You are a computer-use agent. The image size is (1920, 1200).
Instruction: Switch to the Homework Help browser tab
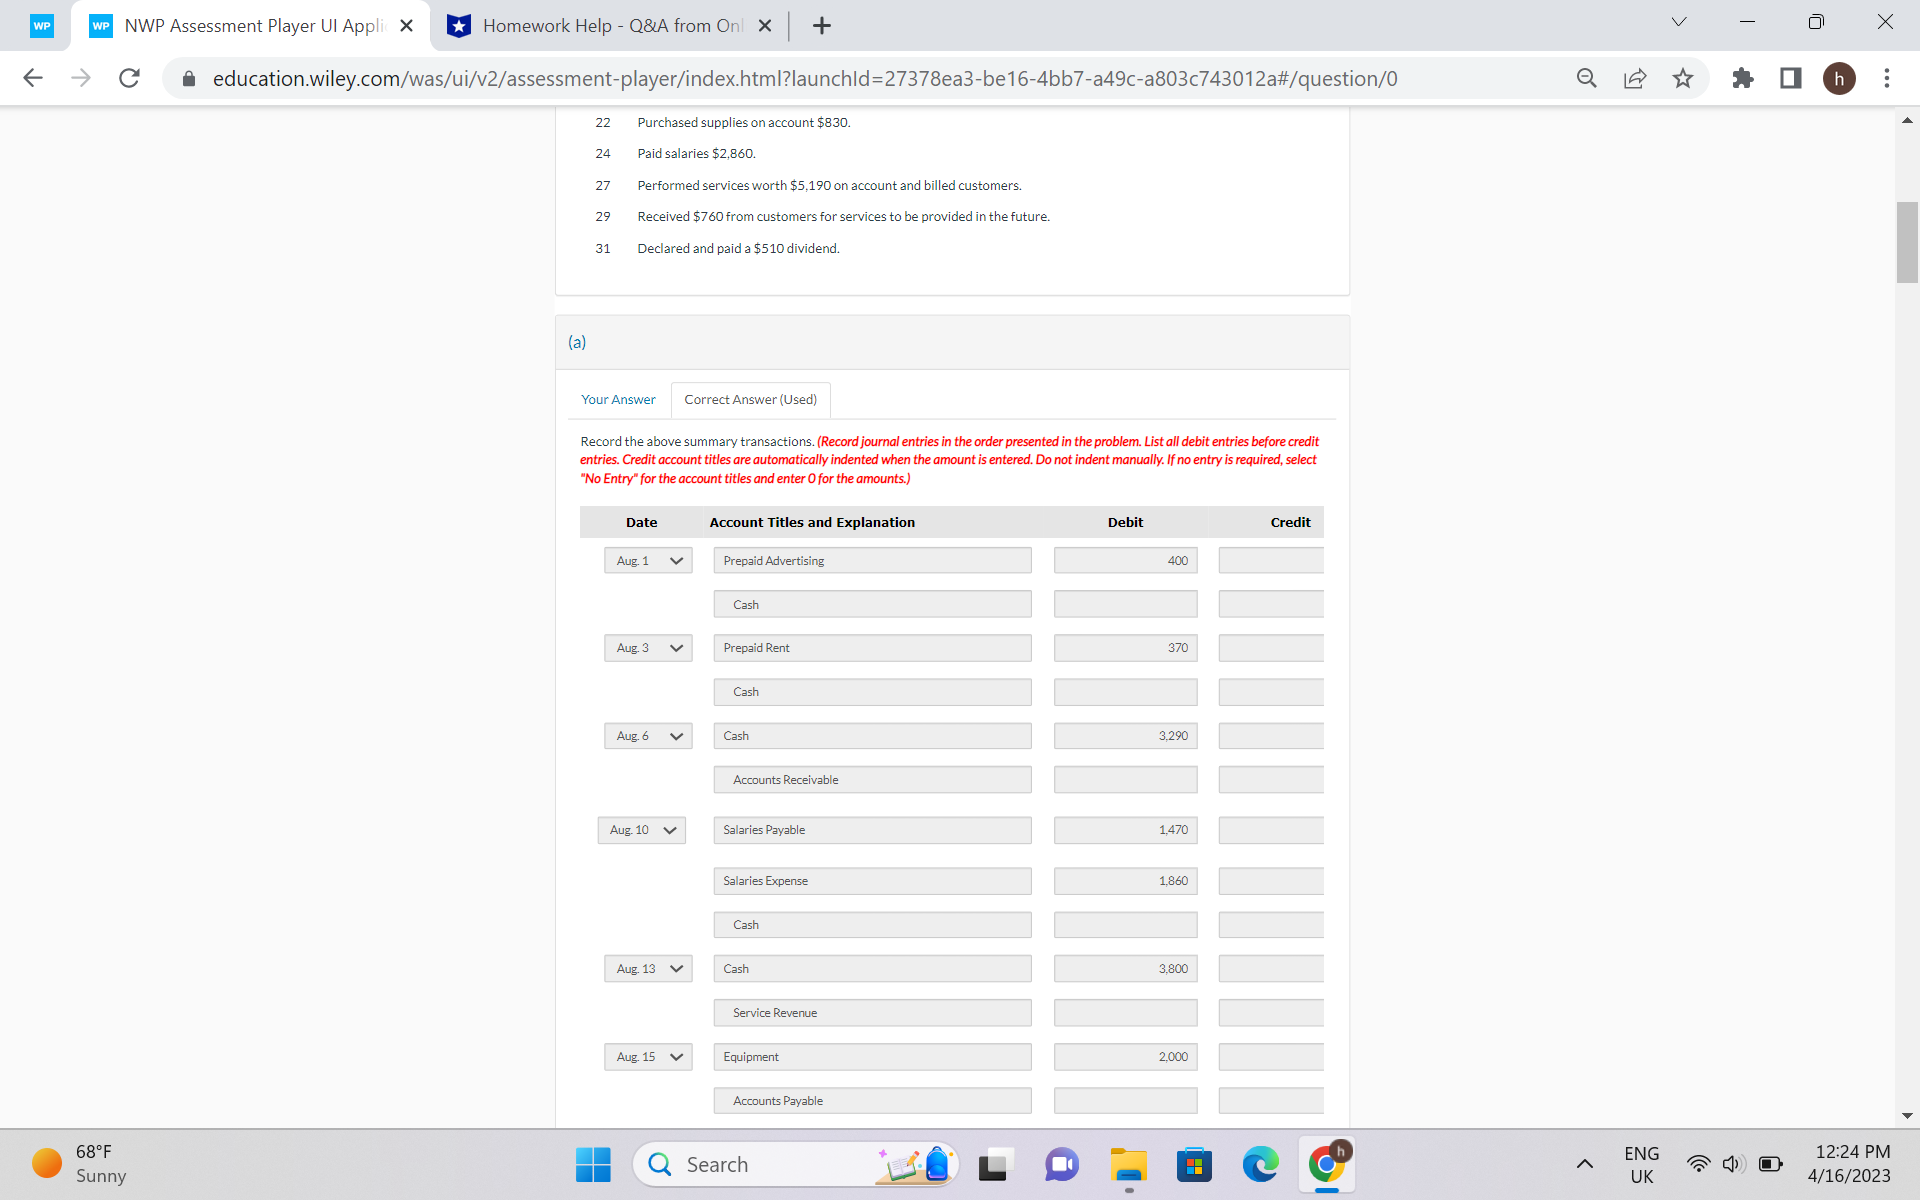(x=600, y=25)
